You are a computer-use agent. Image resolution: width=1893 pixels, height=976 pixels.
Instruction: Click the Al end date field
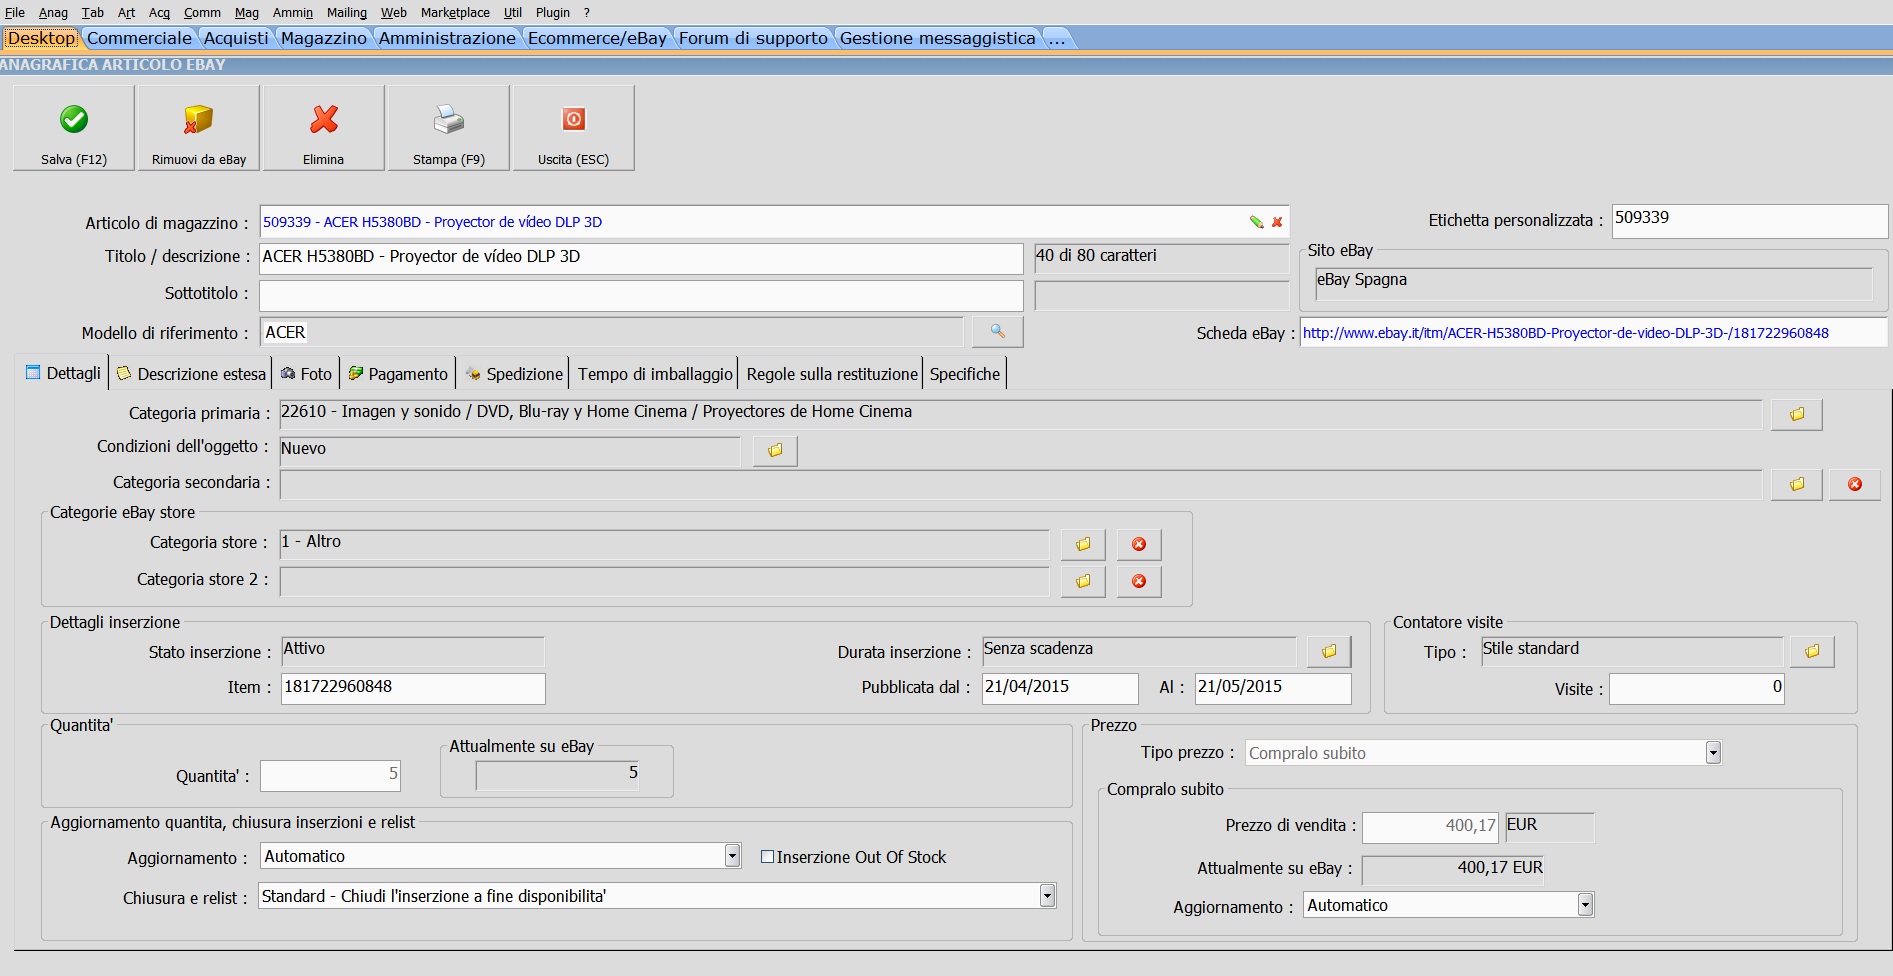(x=1273, y=688)
